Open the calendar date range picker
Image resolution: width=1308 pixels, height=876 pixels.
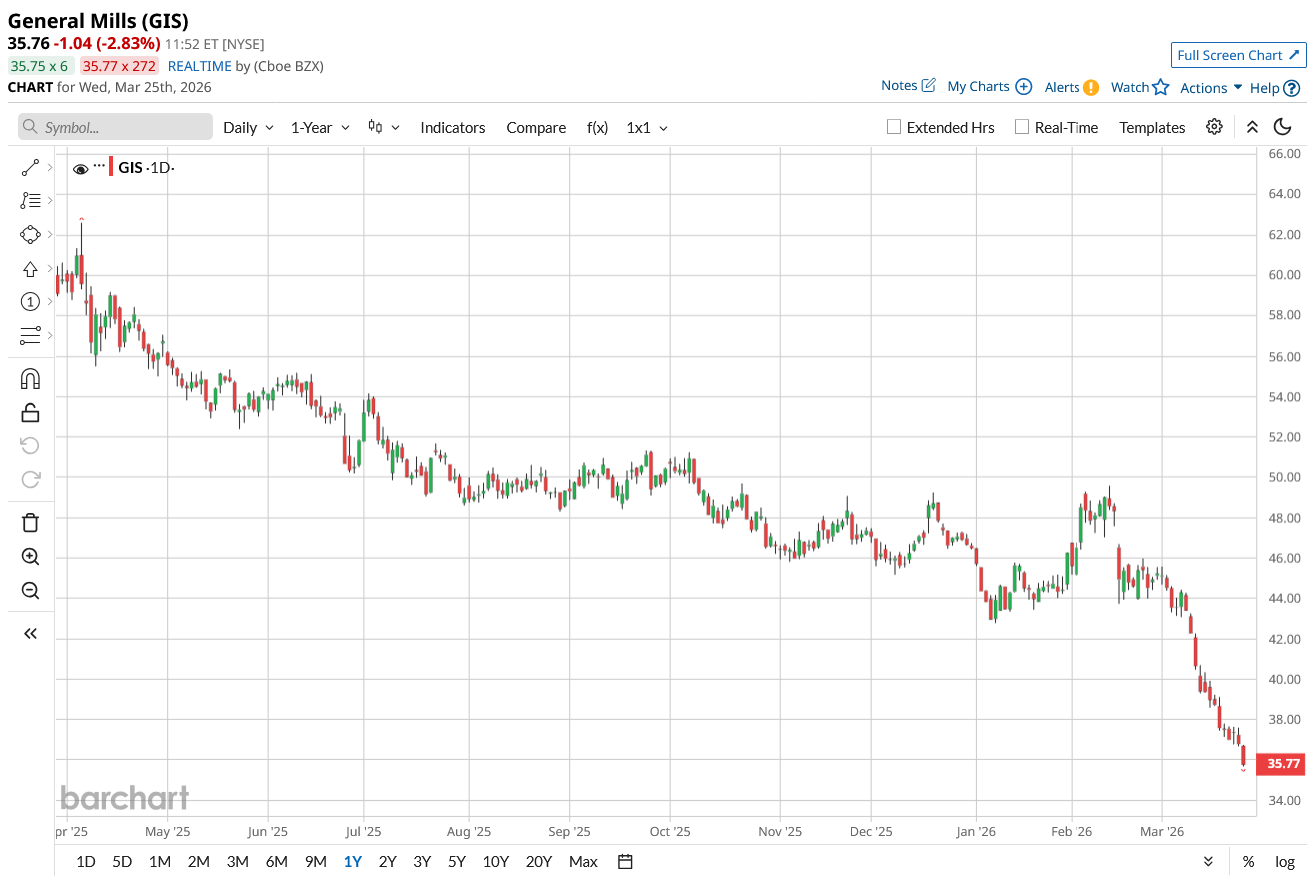click(x=626, y=861)
